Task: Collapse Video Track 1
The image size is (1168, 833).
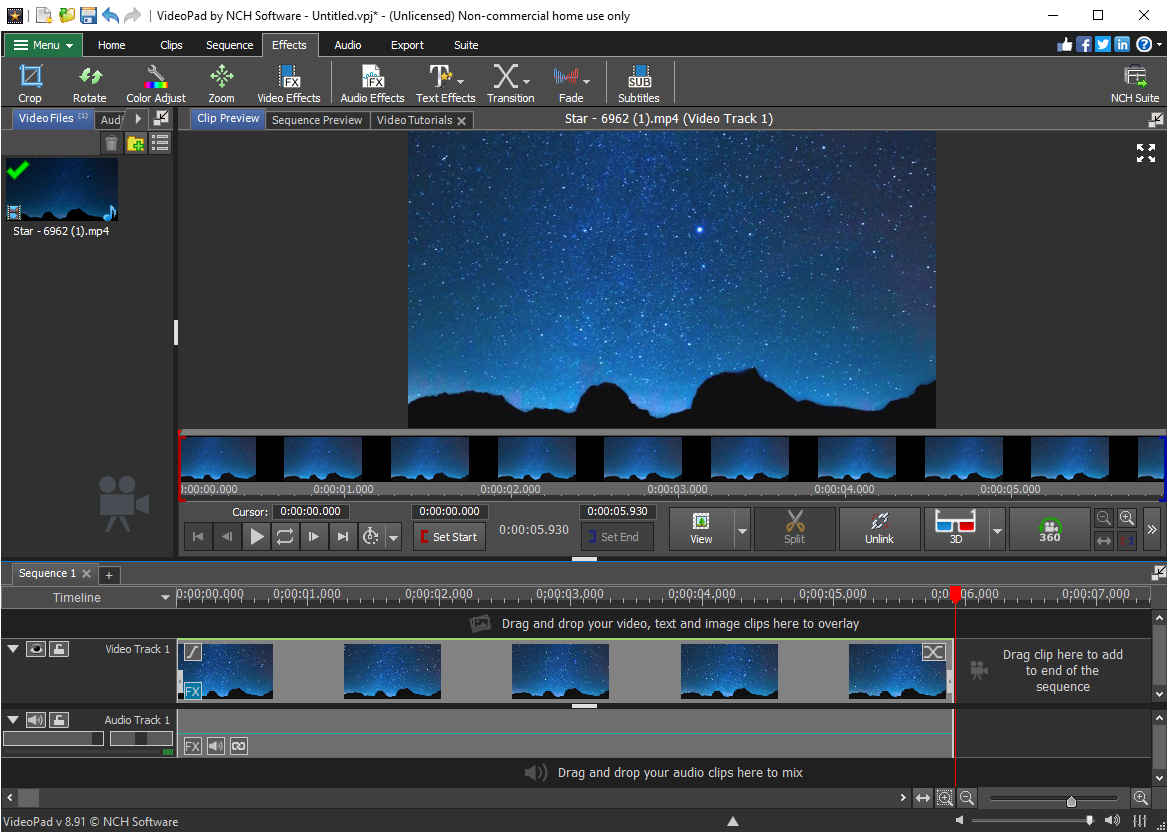Action: 13,649
